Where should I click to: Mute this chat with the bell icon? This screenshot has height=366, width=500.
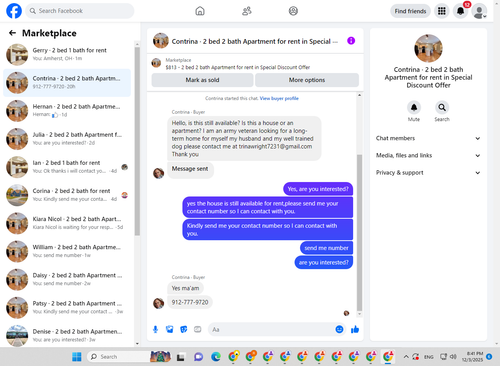[414, 107]
